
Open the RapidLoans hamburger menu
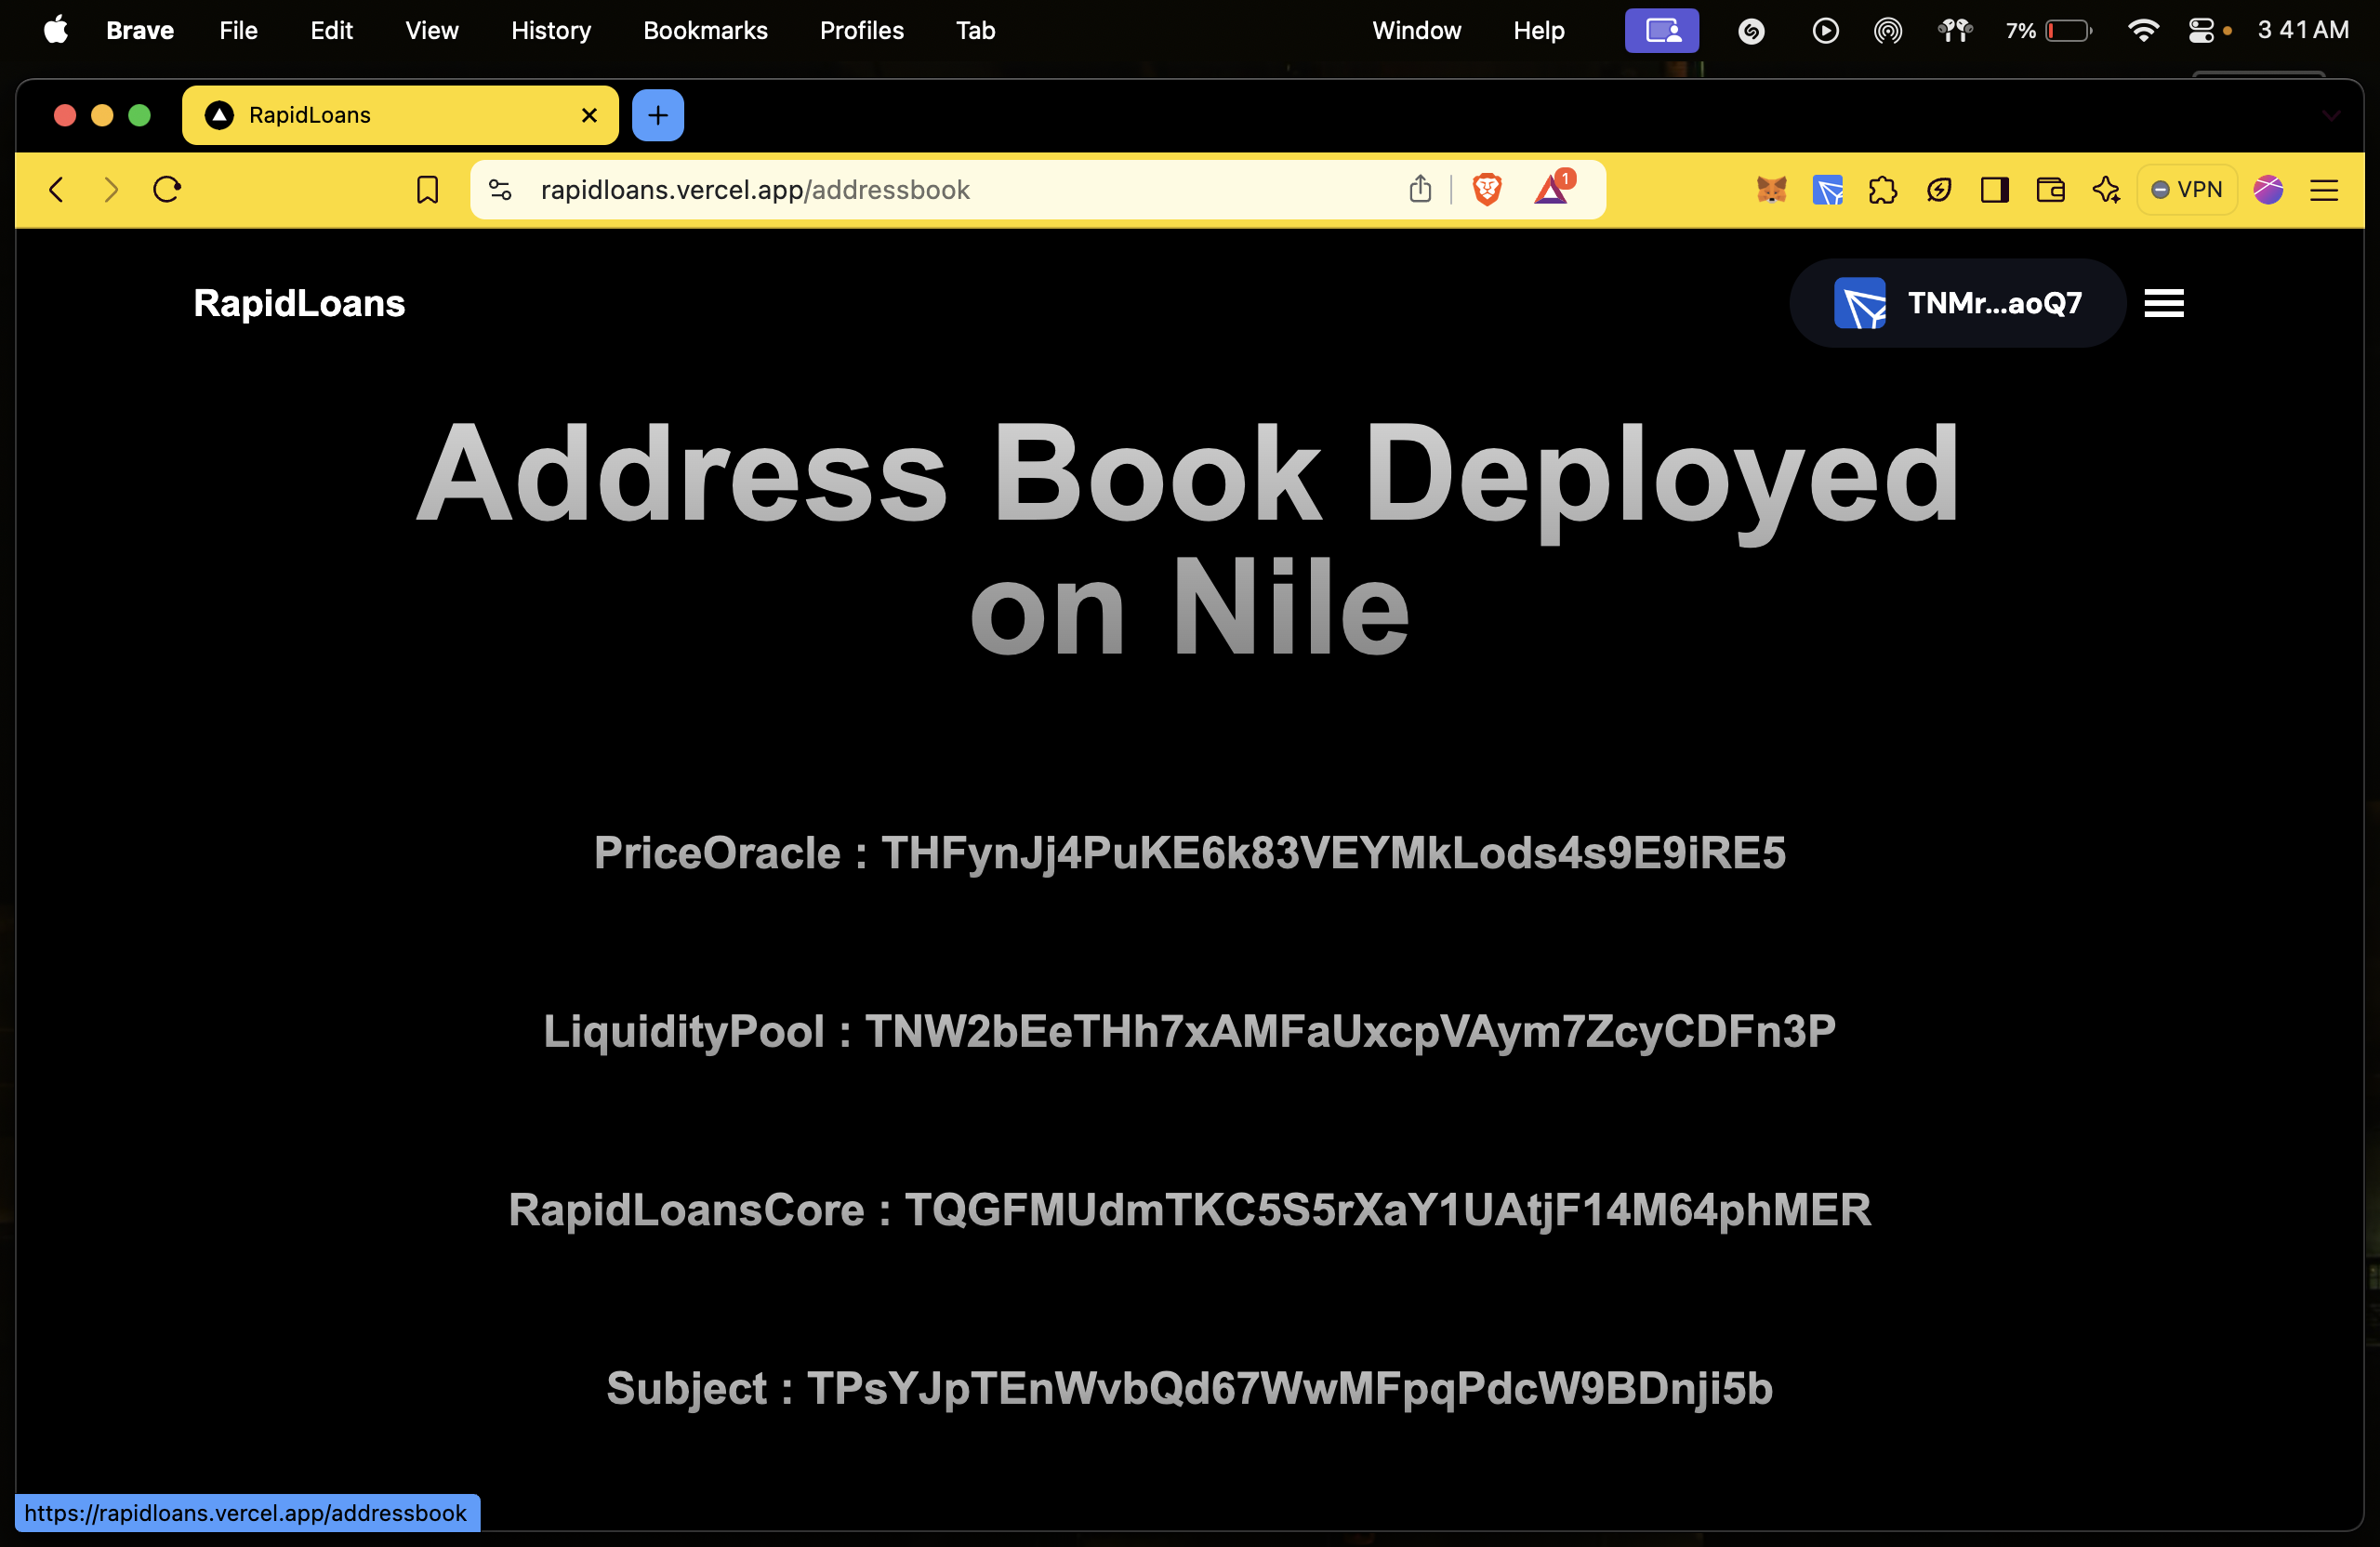click(2163, 303)
